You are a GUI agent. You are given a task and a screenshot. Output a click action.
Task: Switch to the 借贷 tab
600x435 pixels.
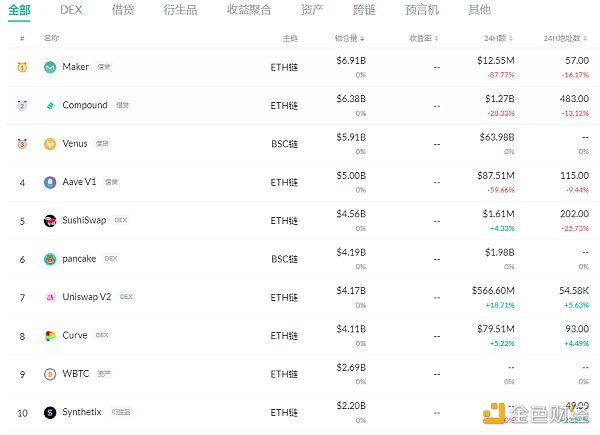[123, 10]
